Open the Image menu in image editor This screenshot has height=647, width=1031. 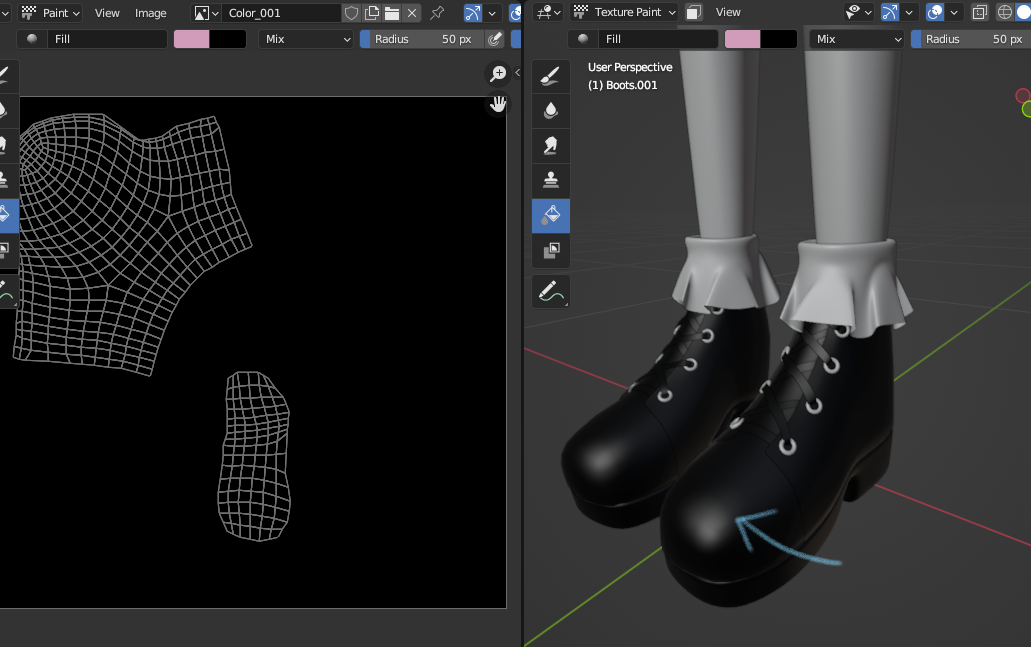point(151,12)
